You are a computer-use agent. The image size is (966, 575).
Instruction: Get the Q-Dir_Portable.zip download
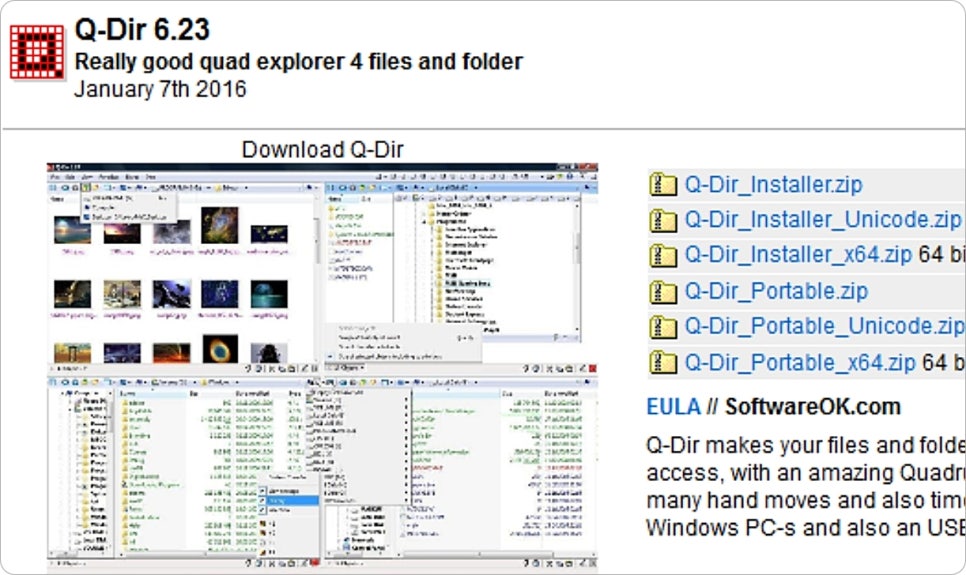tap(776, 290)
